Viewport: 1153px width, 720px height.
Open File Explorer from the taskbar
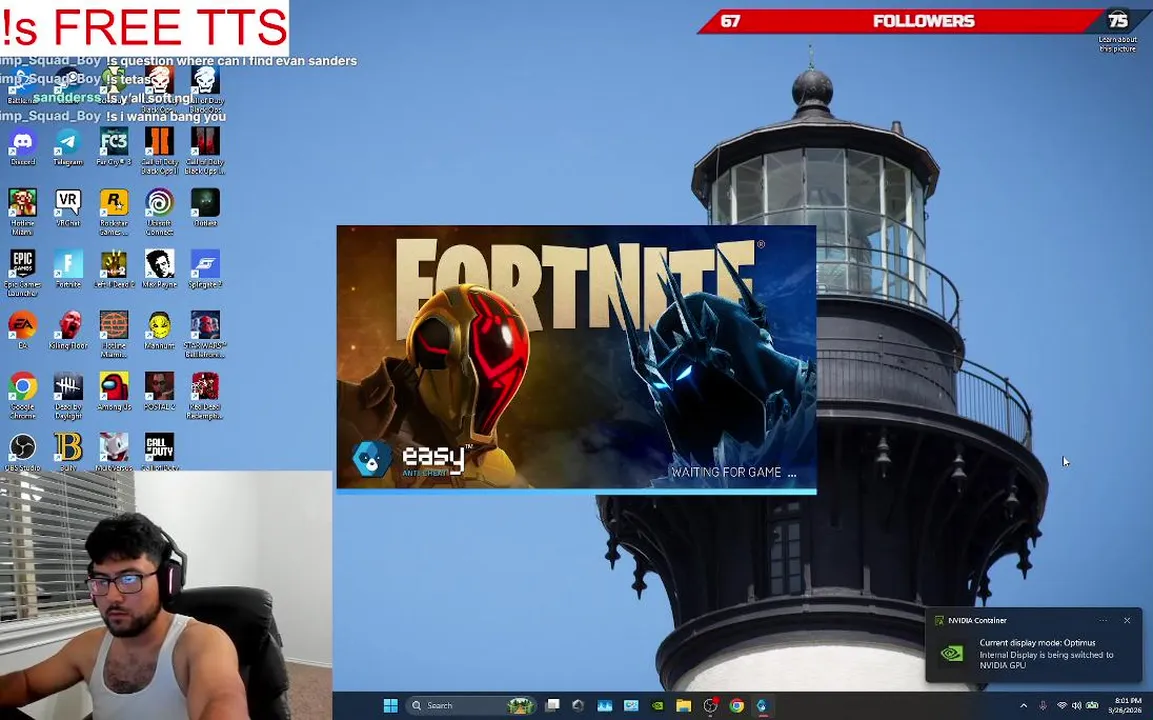pyautogui.click(x=684, y=705)
